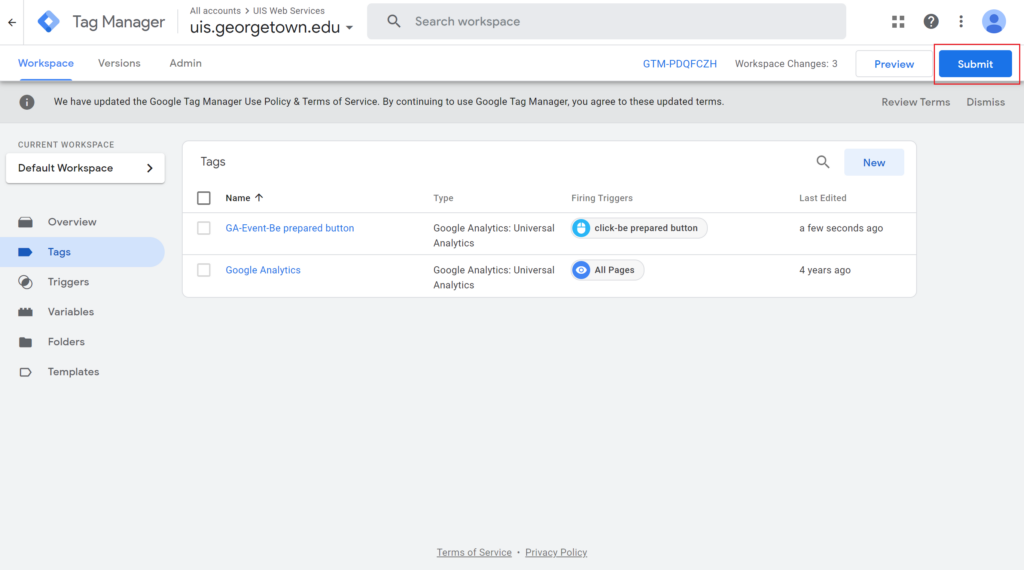Click the New tag button

(x=874, y=163)
